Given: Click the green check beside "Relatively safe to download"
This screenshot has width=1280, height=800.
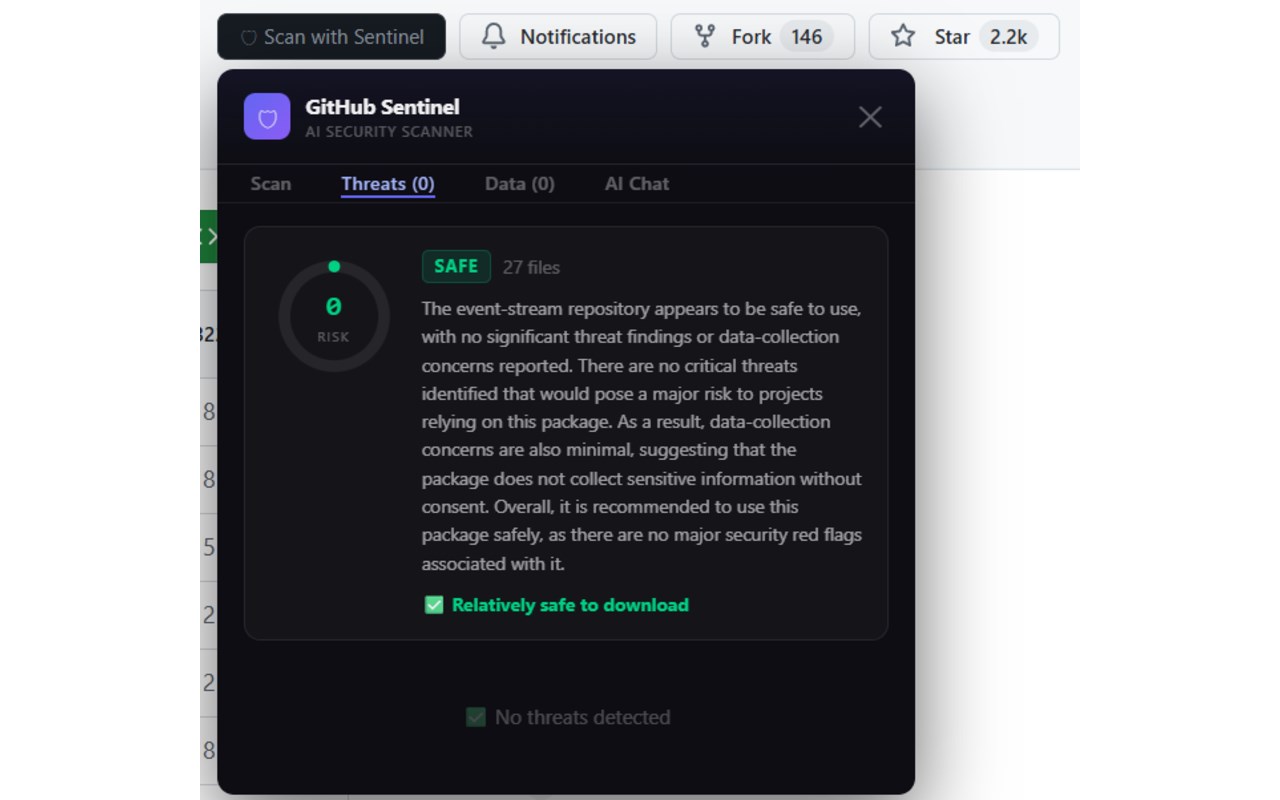Looking at the screenshot, I should click(x=434, y=605).
